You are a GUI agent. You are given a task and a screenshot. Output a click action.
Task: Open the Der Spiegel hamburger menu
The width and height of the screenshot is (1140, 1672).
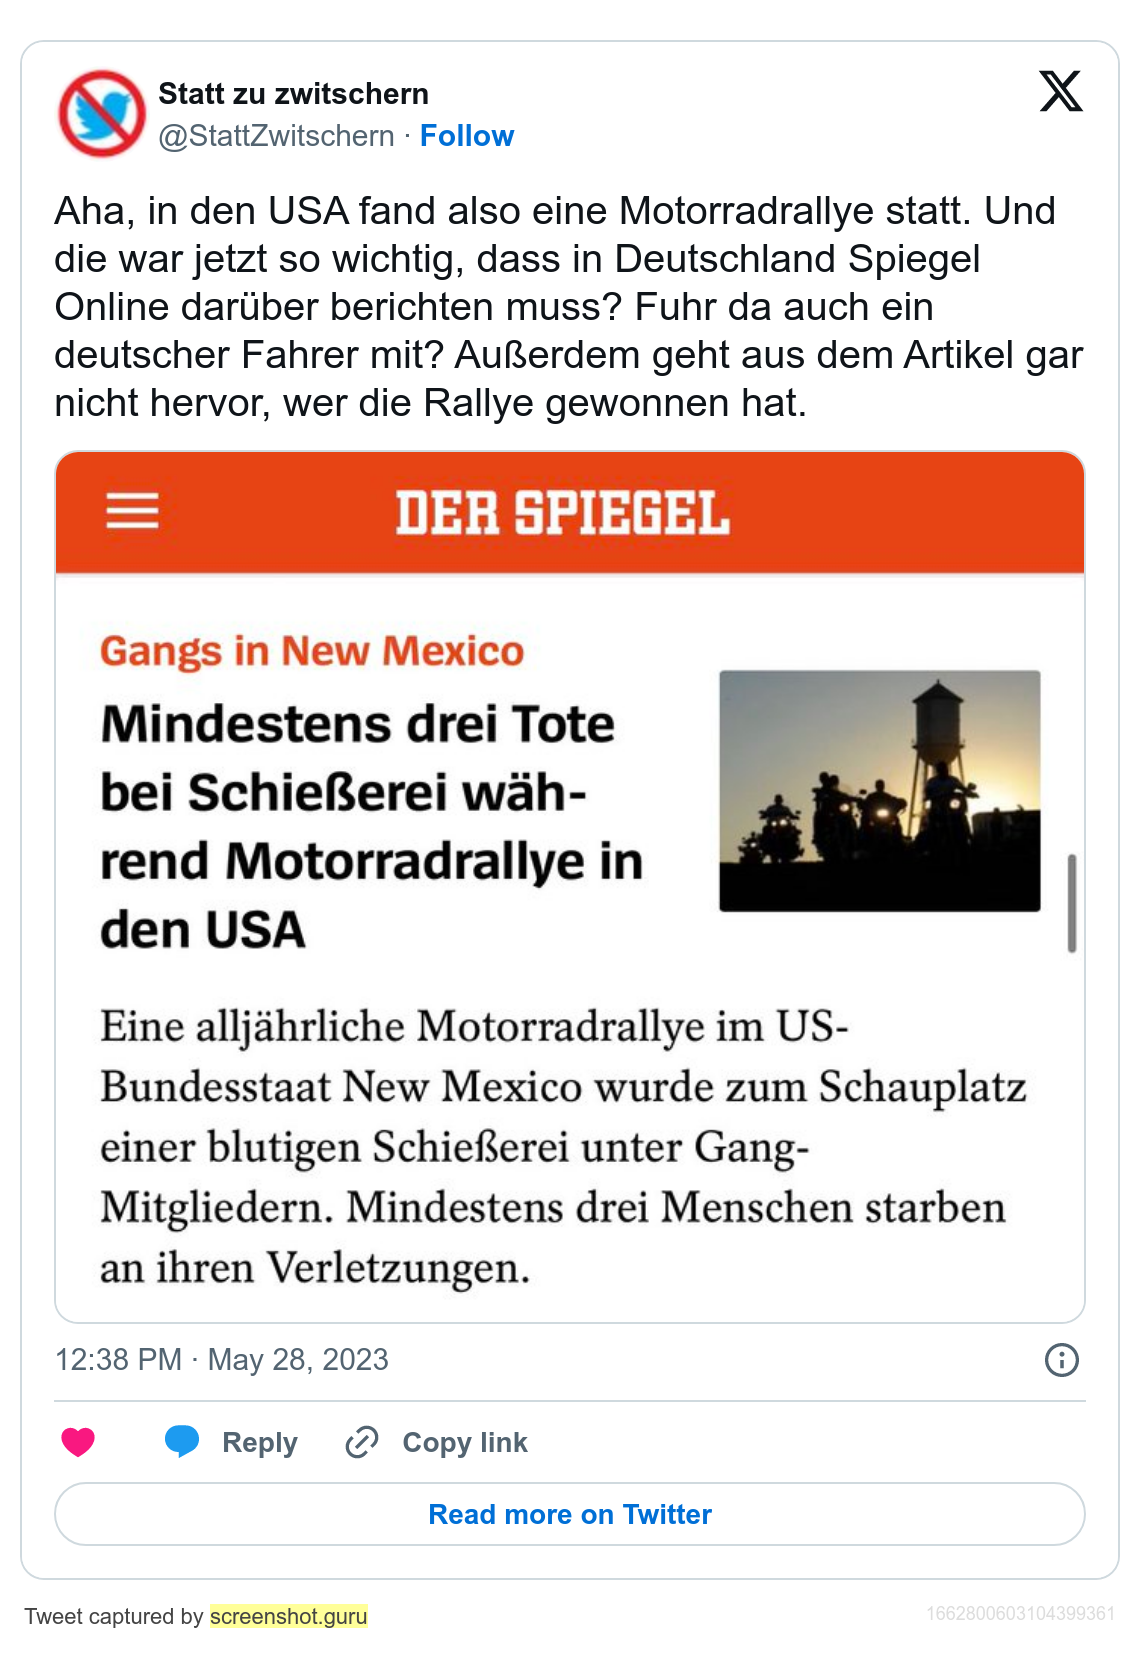(132, 511)
